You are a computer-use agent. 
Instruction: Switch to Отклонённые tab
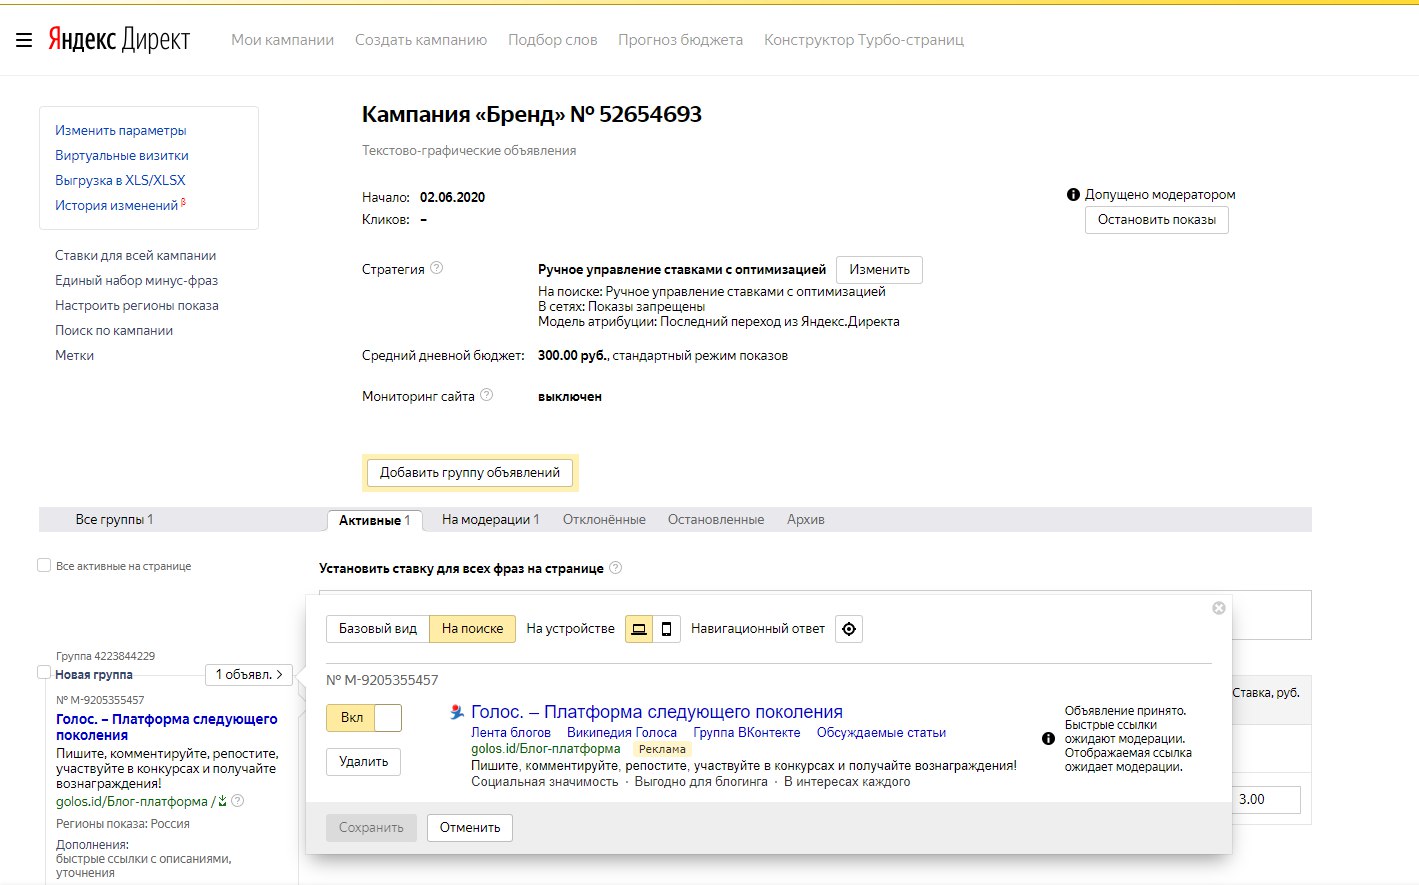pos(604,519)
